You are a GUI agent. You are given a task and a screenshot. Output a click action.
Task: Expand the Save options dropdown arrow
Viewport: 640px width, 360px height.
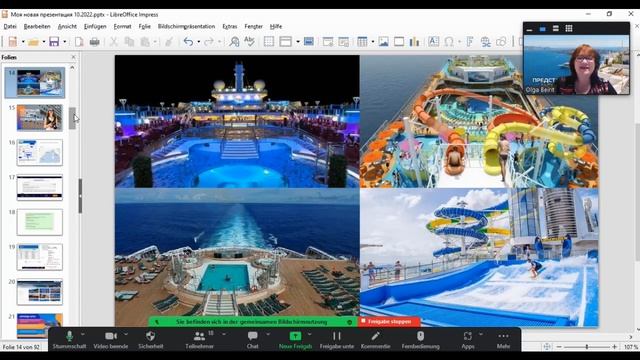coord(64,42)
